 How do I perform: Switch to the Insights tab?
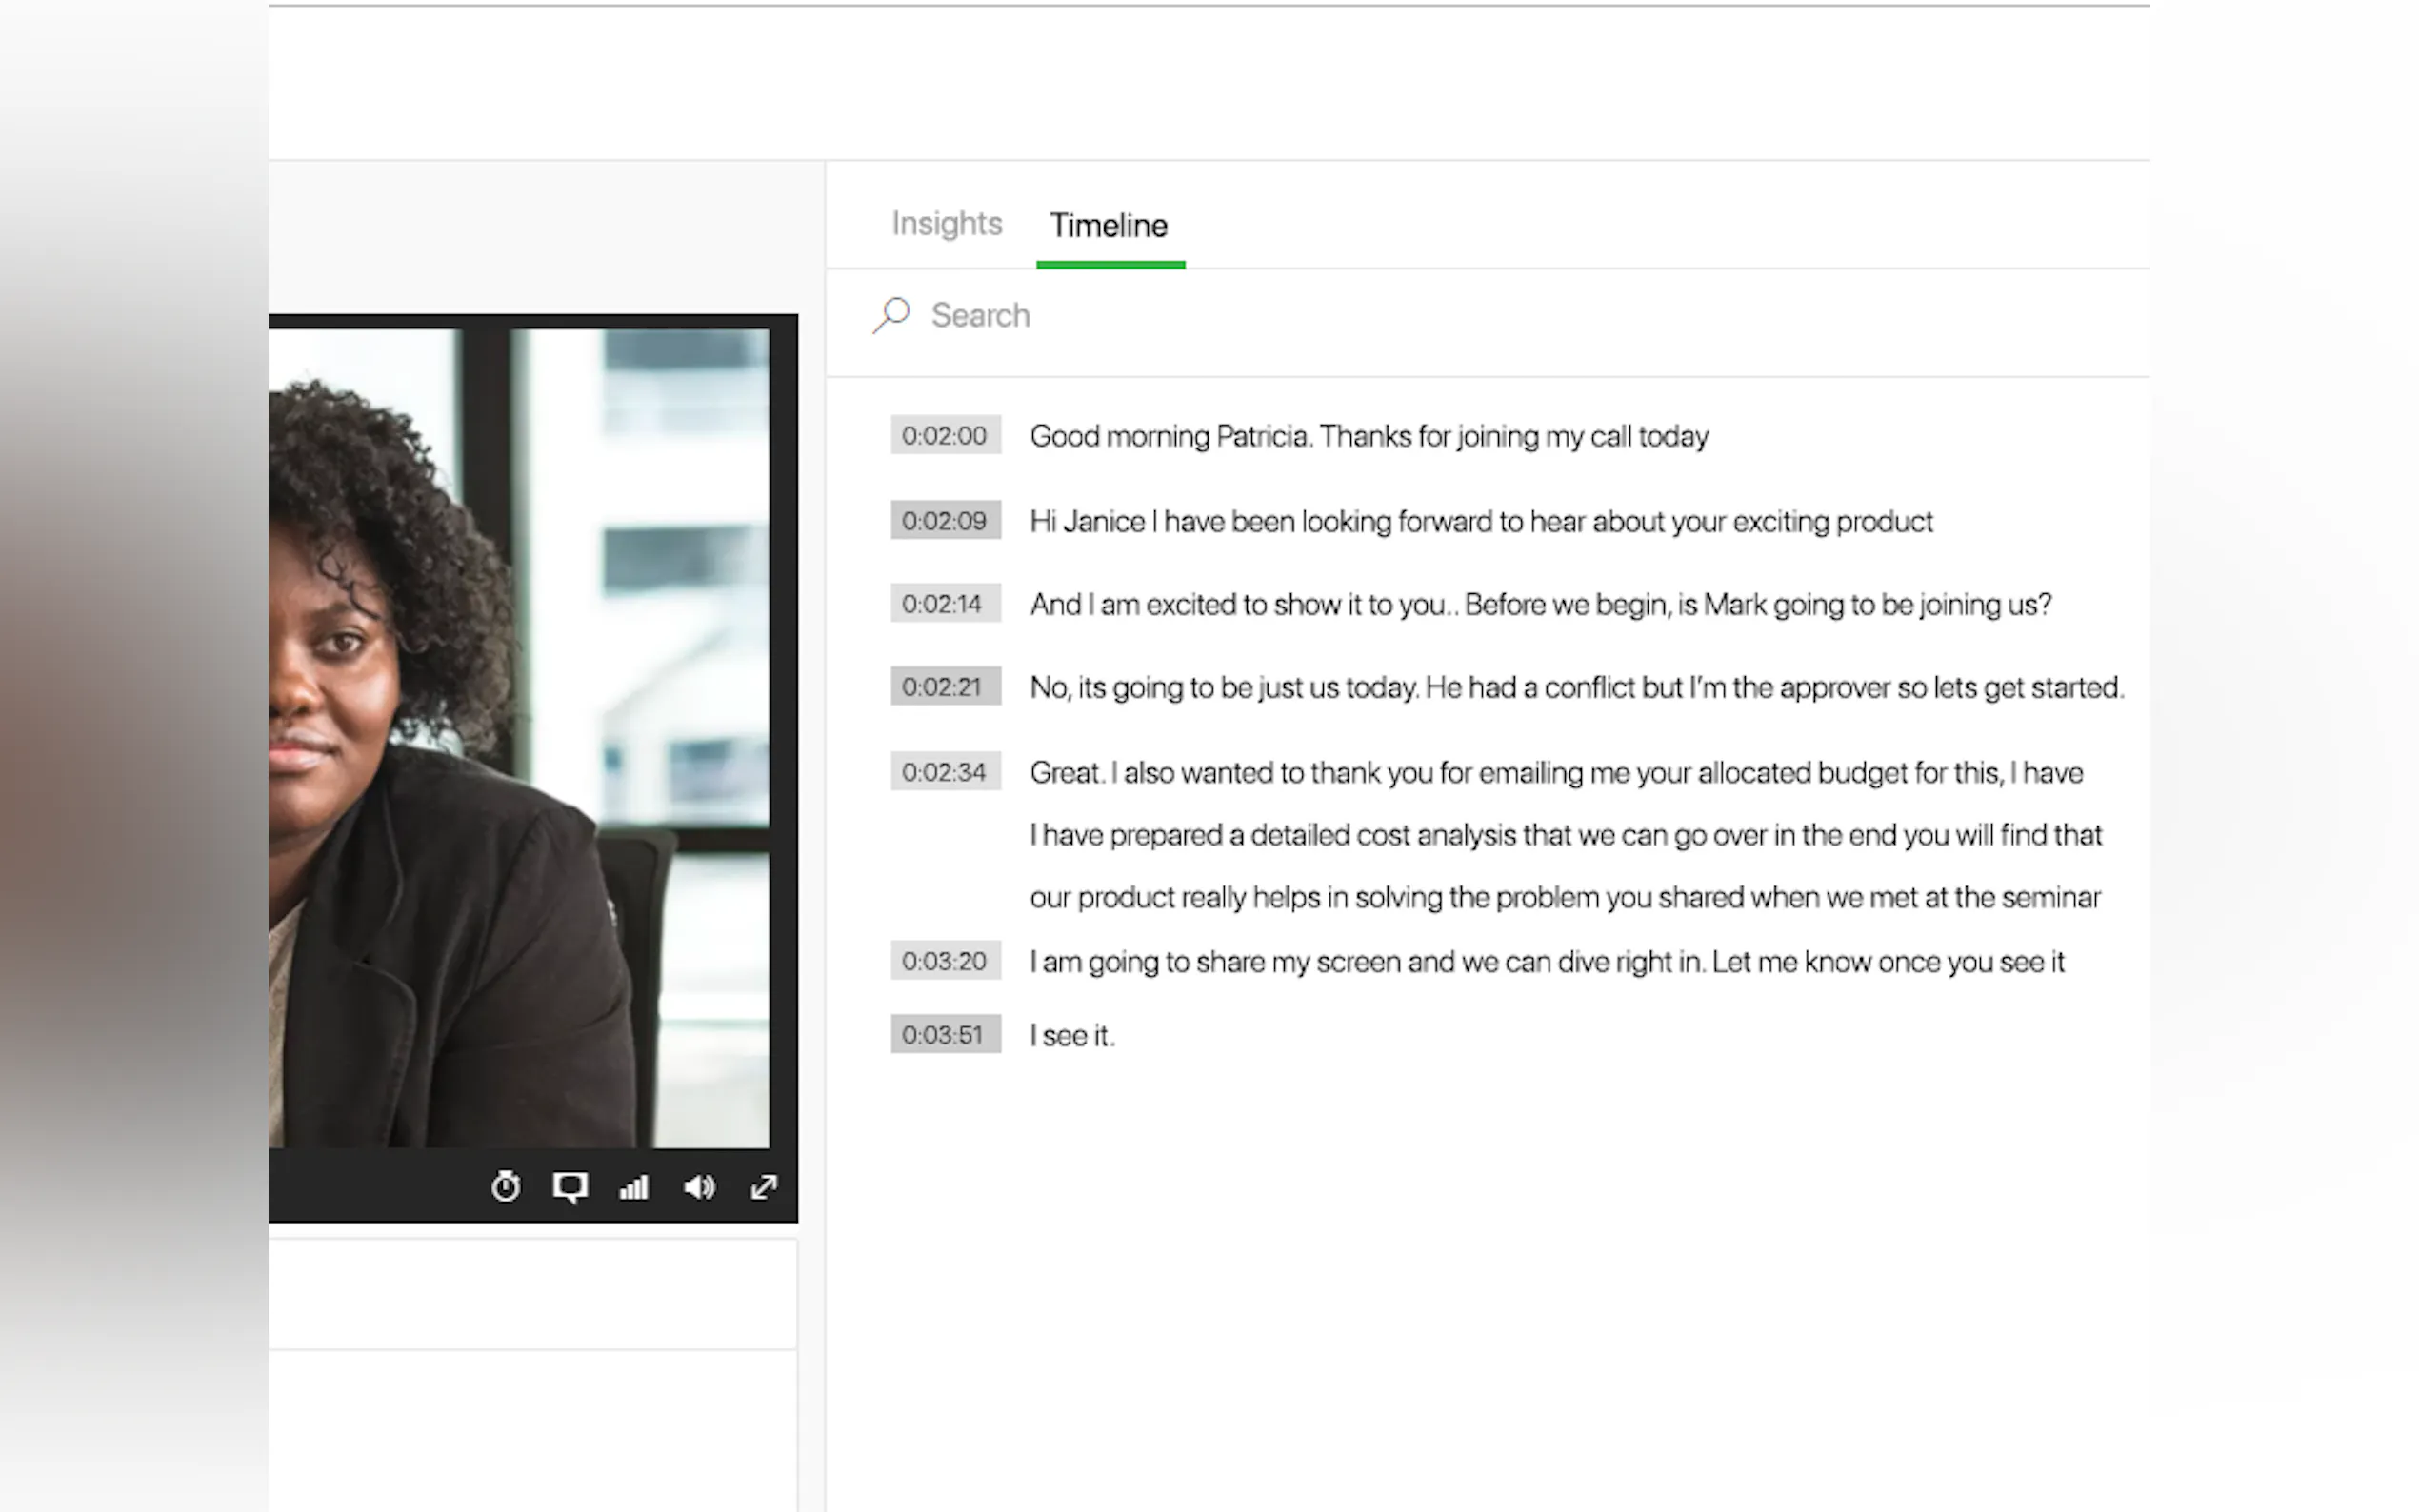[x=946, y=223]
